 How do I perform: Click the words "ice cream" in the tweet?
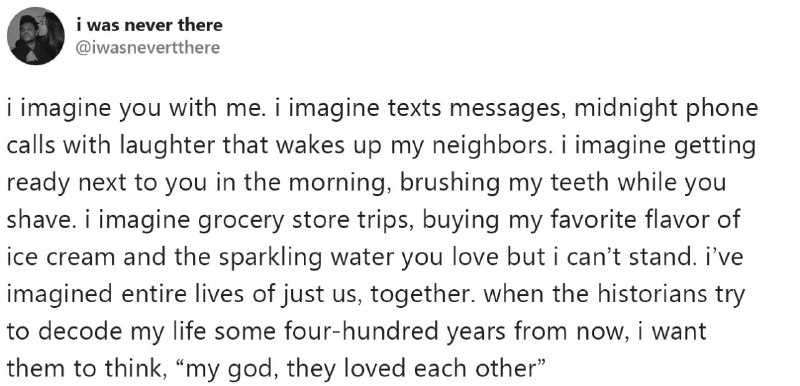61,258
